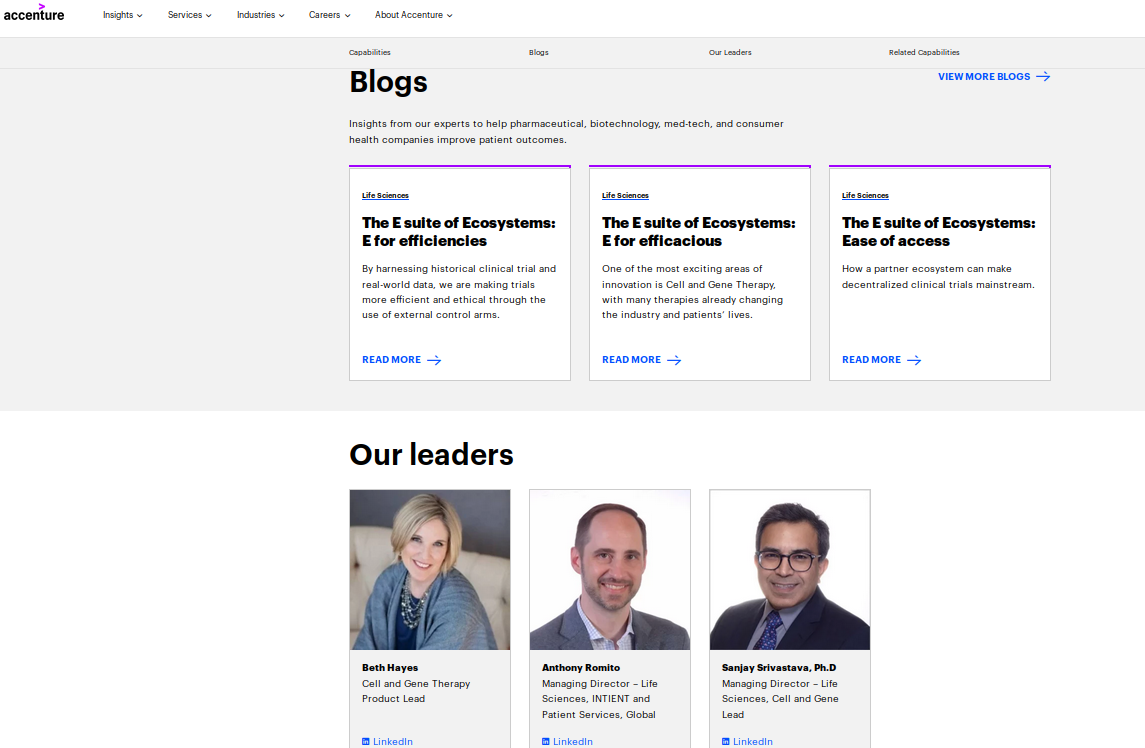Open blog title E for efficiencies

[459, 232]
